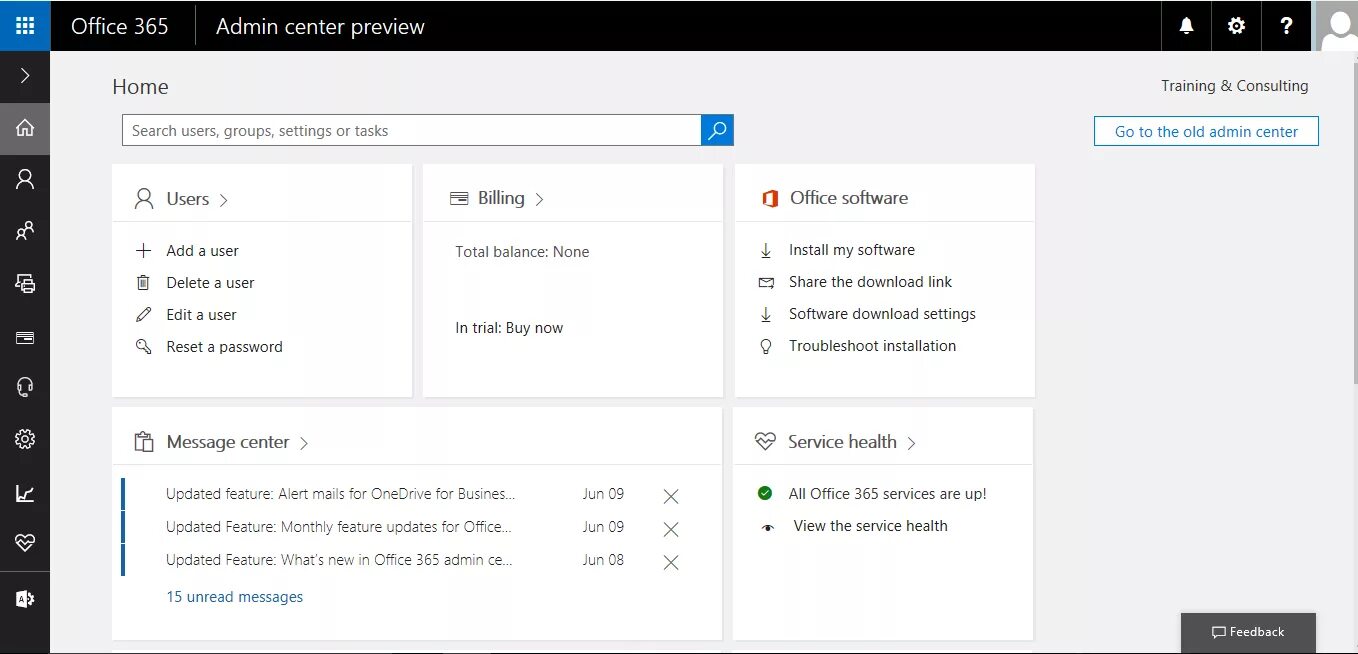
Task: Expand the Users card chevron
Action: click(224, 200)
